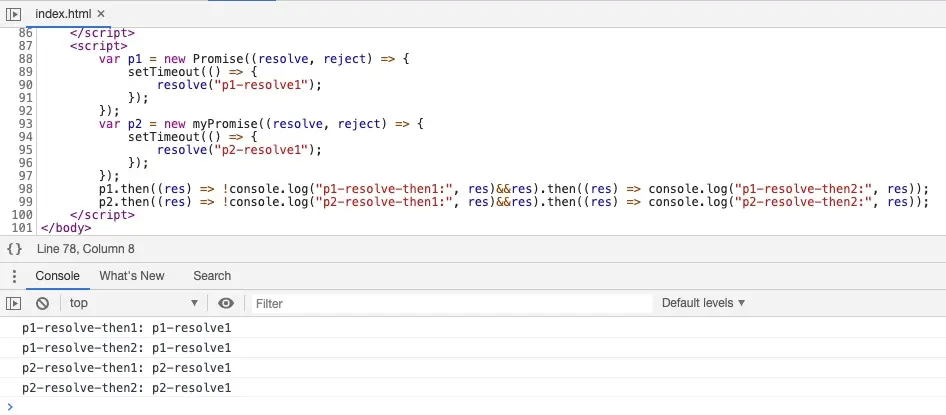Click line number 99 in the gutter
Image resolution: width=946 pixels, height=415 pixels.
(x=25, y=202)
